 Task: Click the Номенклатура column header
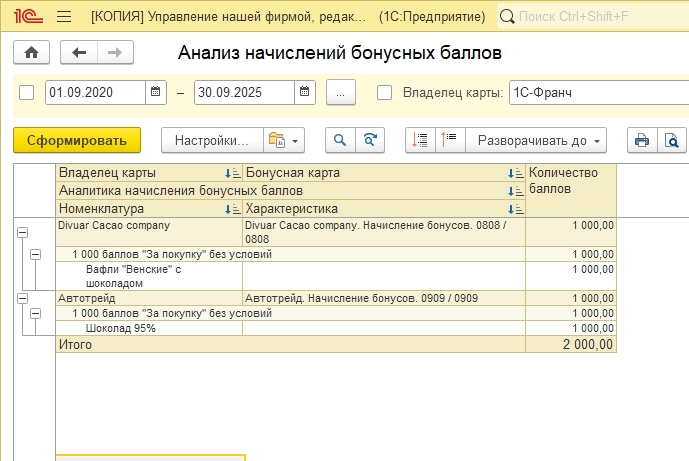point(149,209)
